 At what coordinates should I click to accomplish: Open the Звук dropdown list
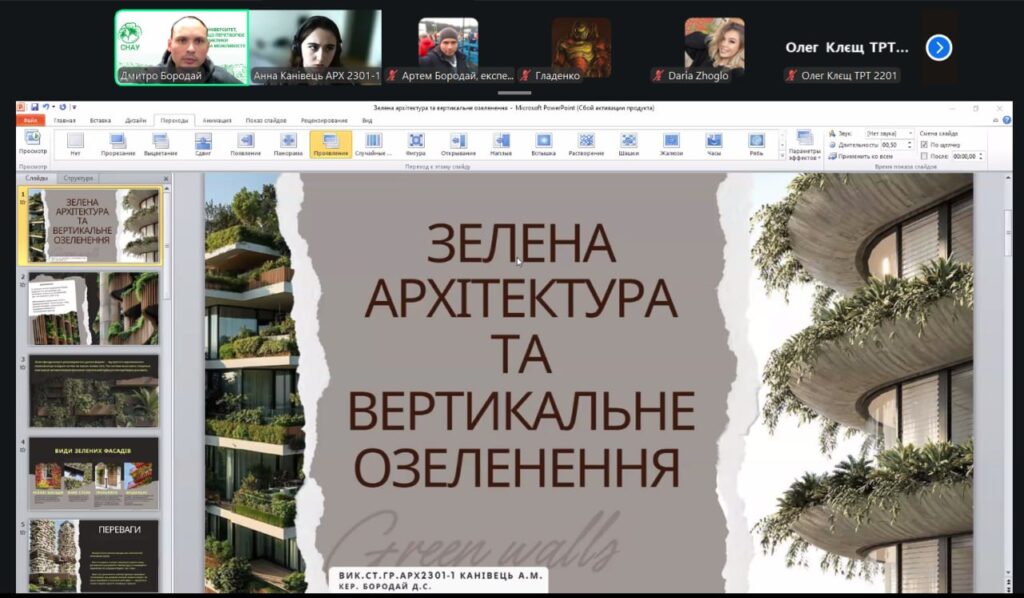pyautogui.click(x=909, y=133)
